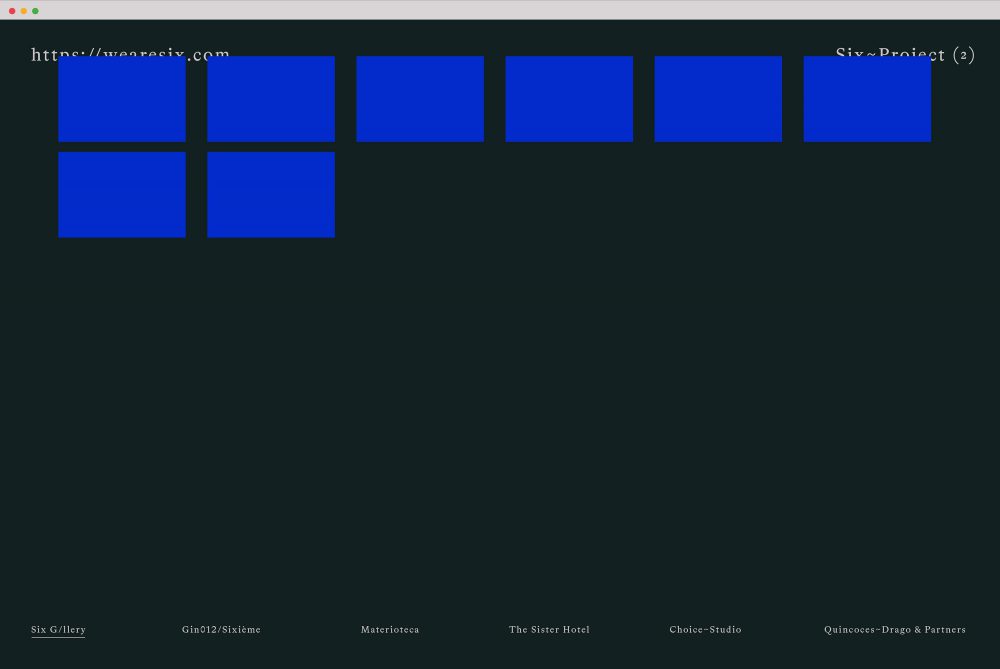The image size is (1000, 669).
Task: Select the second blue tile in second row
Action: (271, 195)
